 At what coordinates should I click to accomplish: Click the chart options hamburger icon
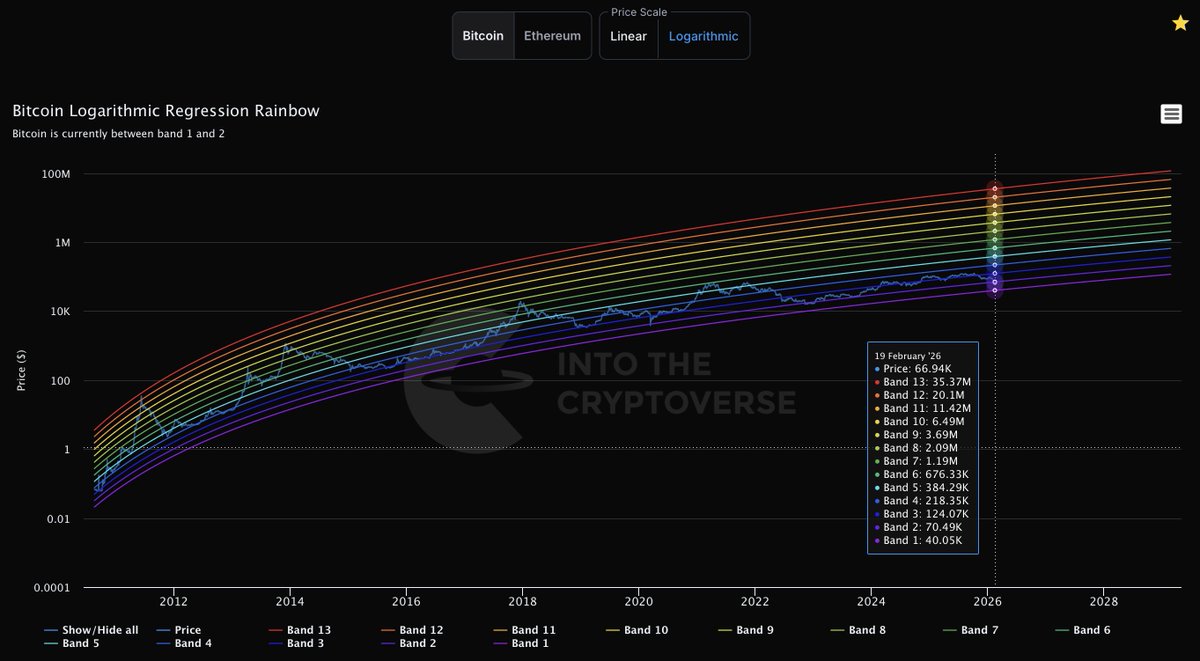pyautogui.click(x=1170, y=113)
